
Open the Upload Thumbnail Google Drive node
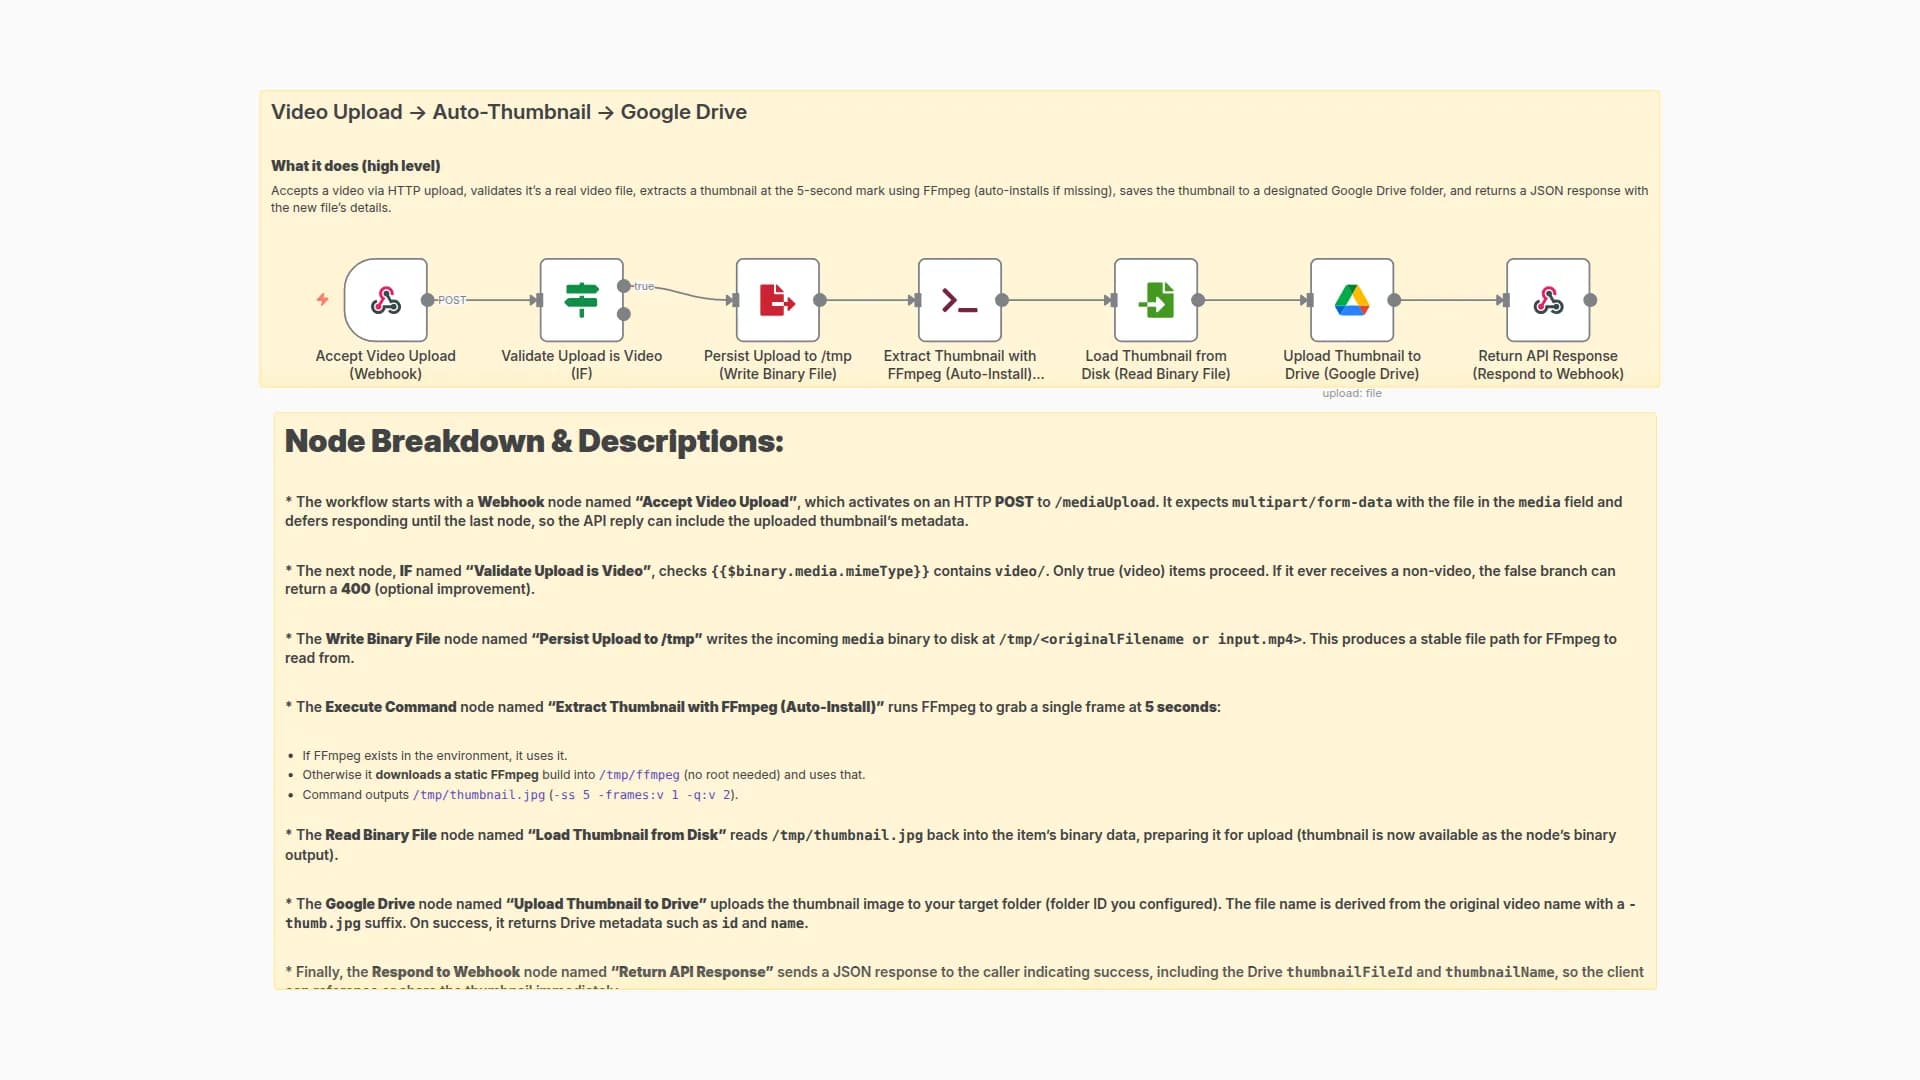[1351, 300]
